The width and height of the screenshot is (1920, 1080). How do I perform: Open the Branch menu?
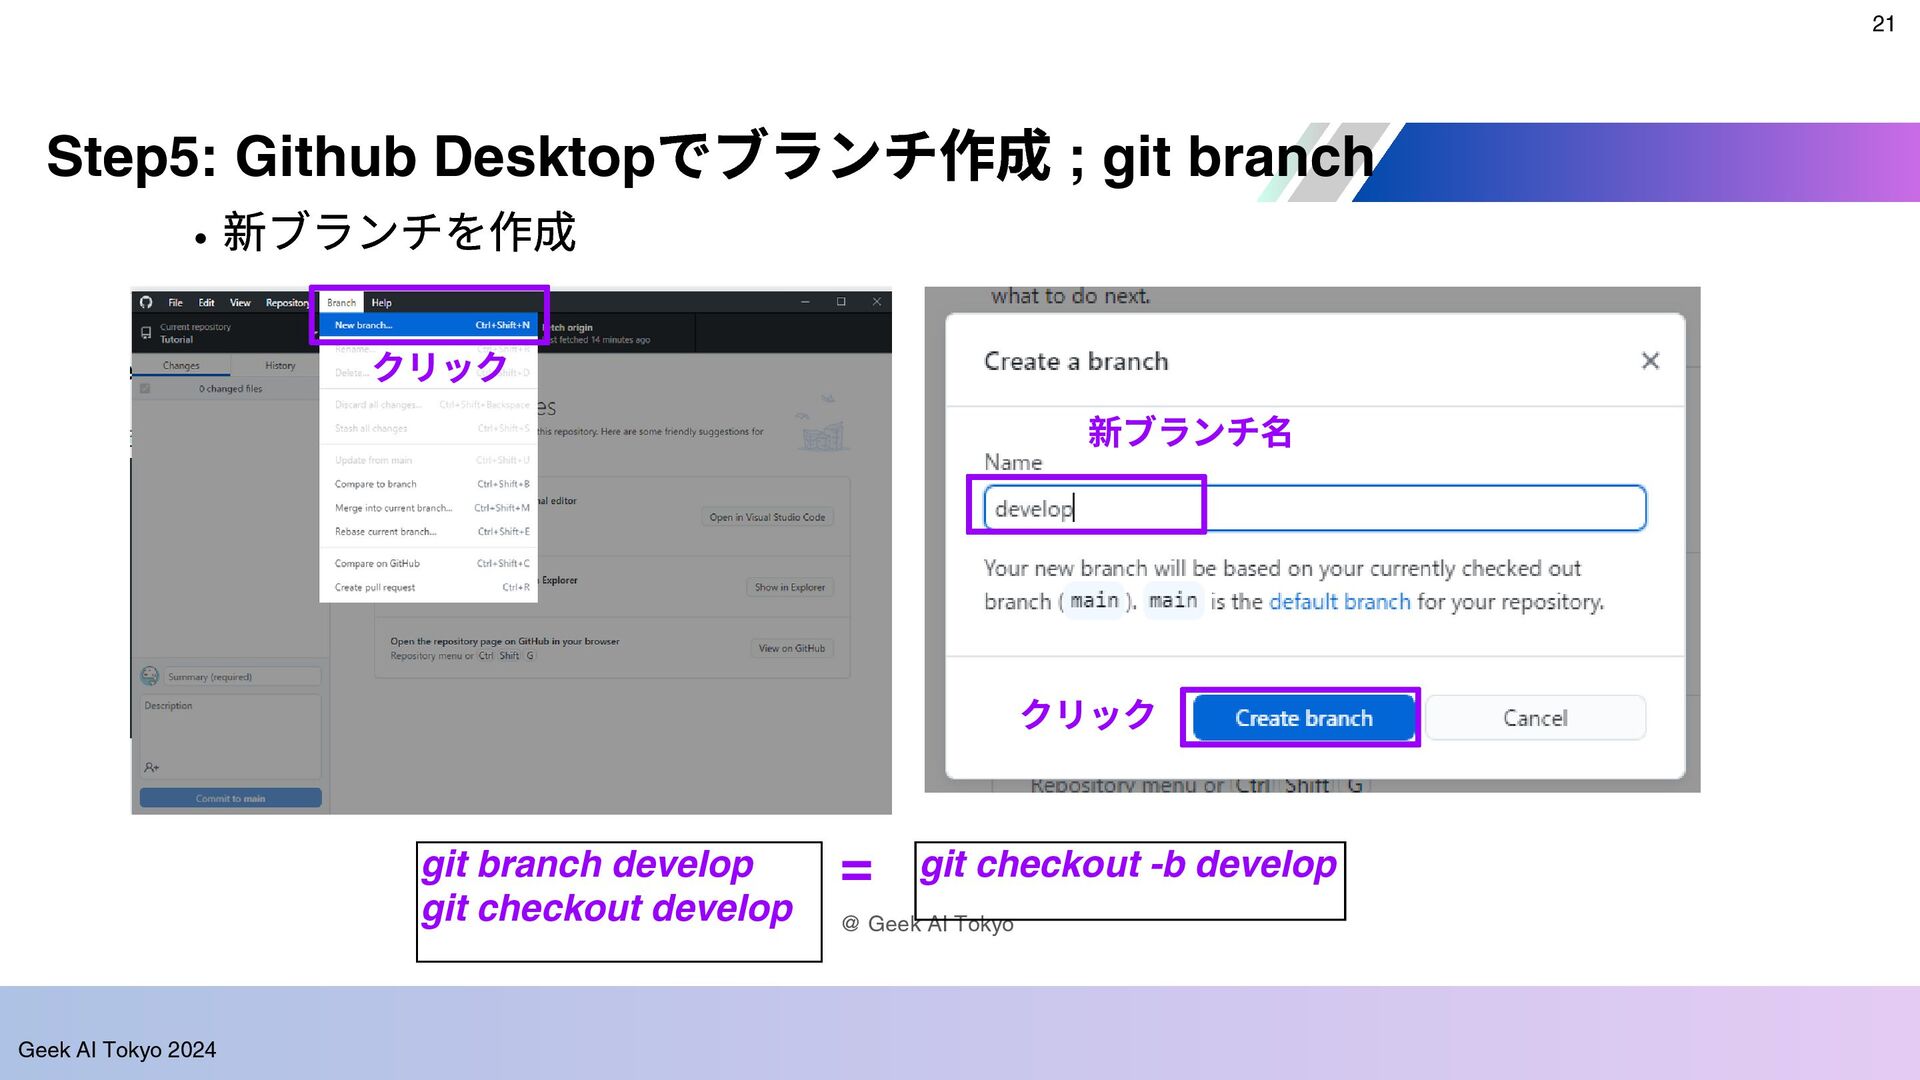click(341, 302)
